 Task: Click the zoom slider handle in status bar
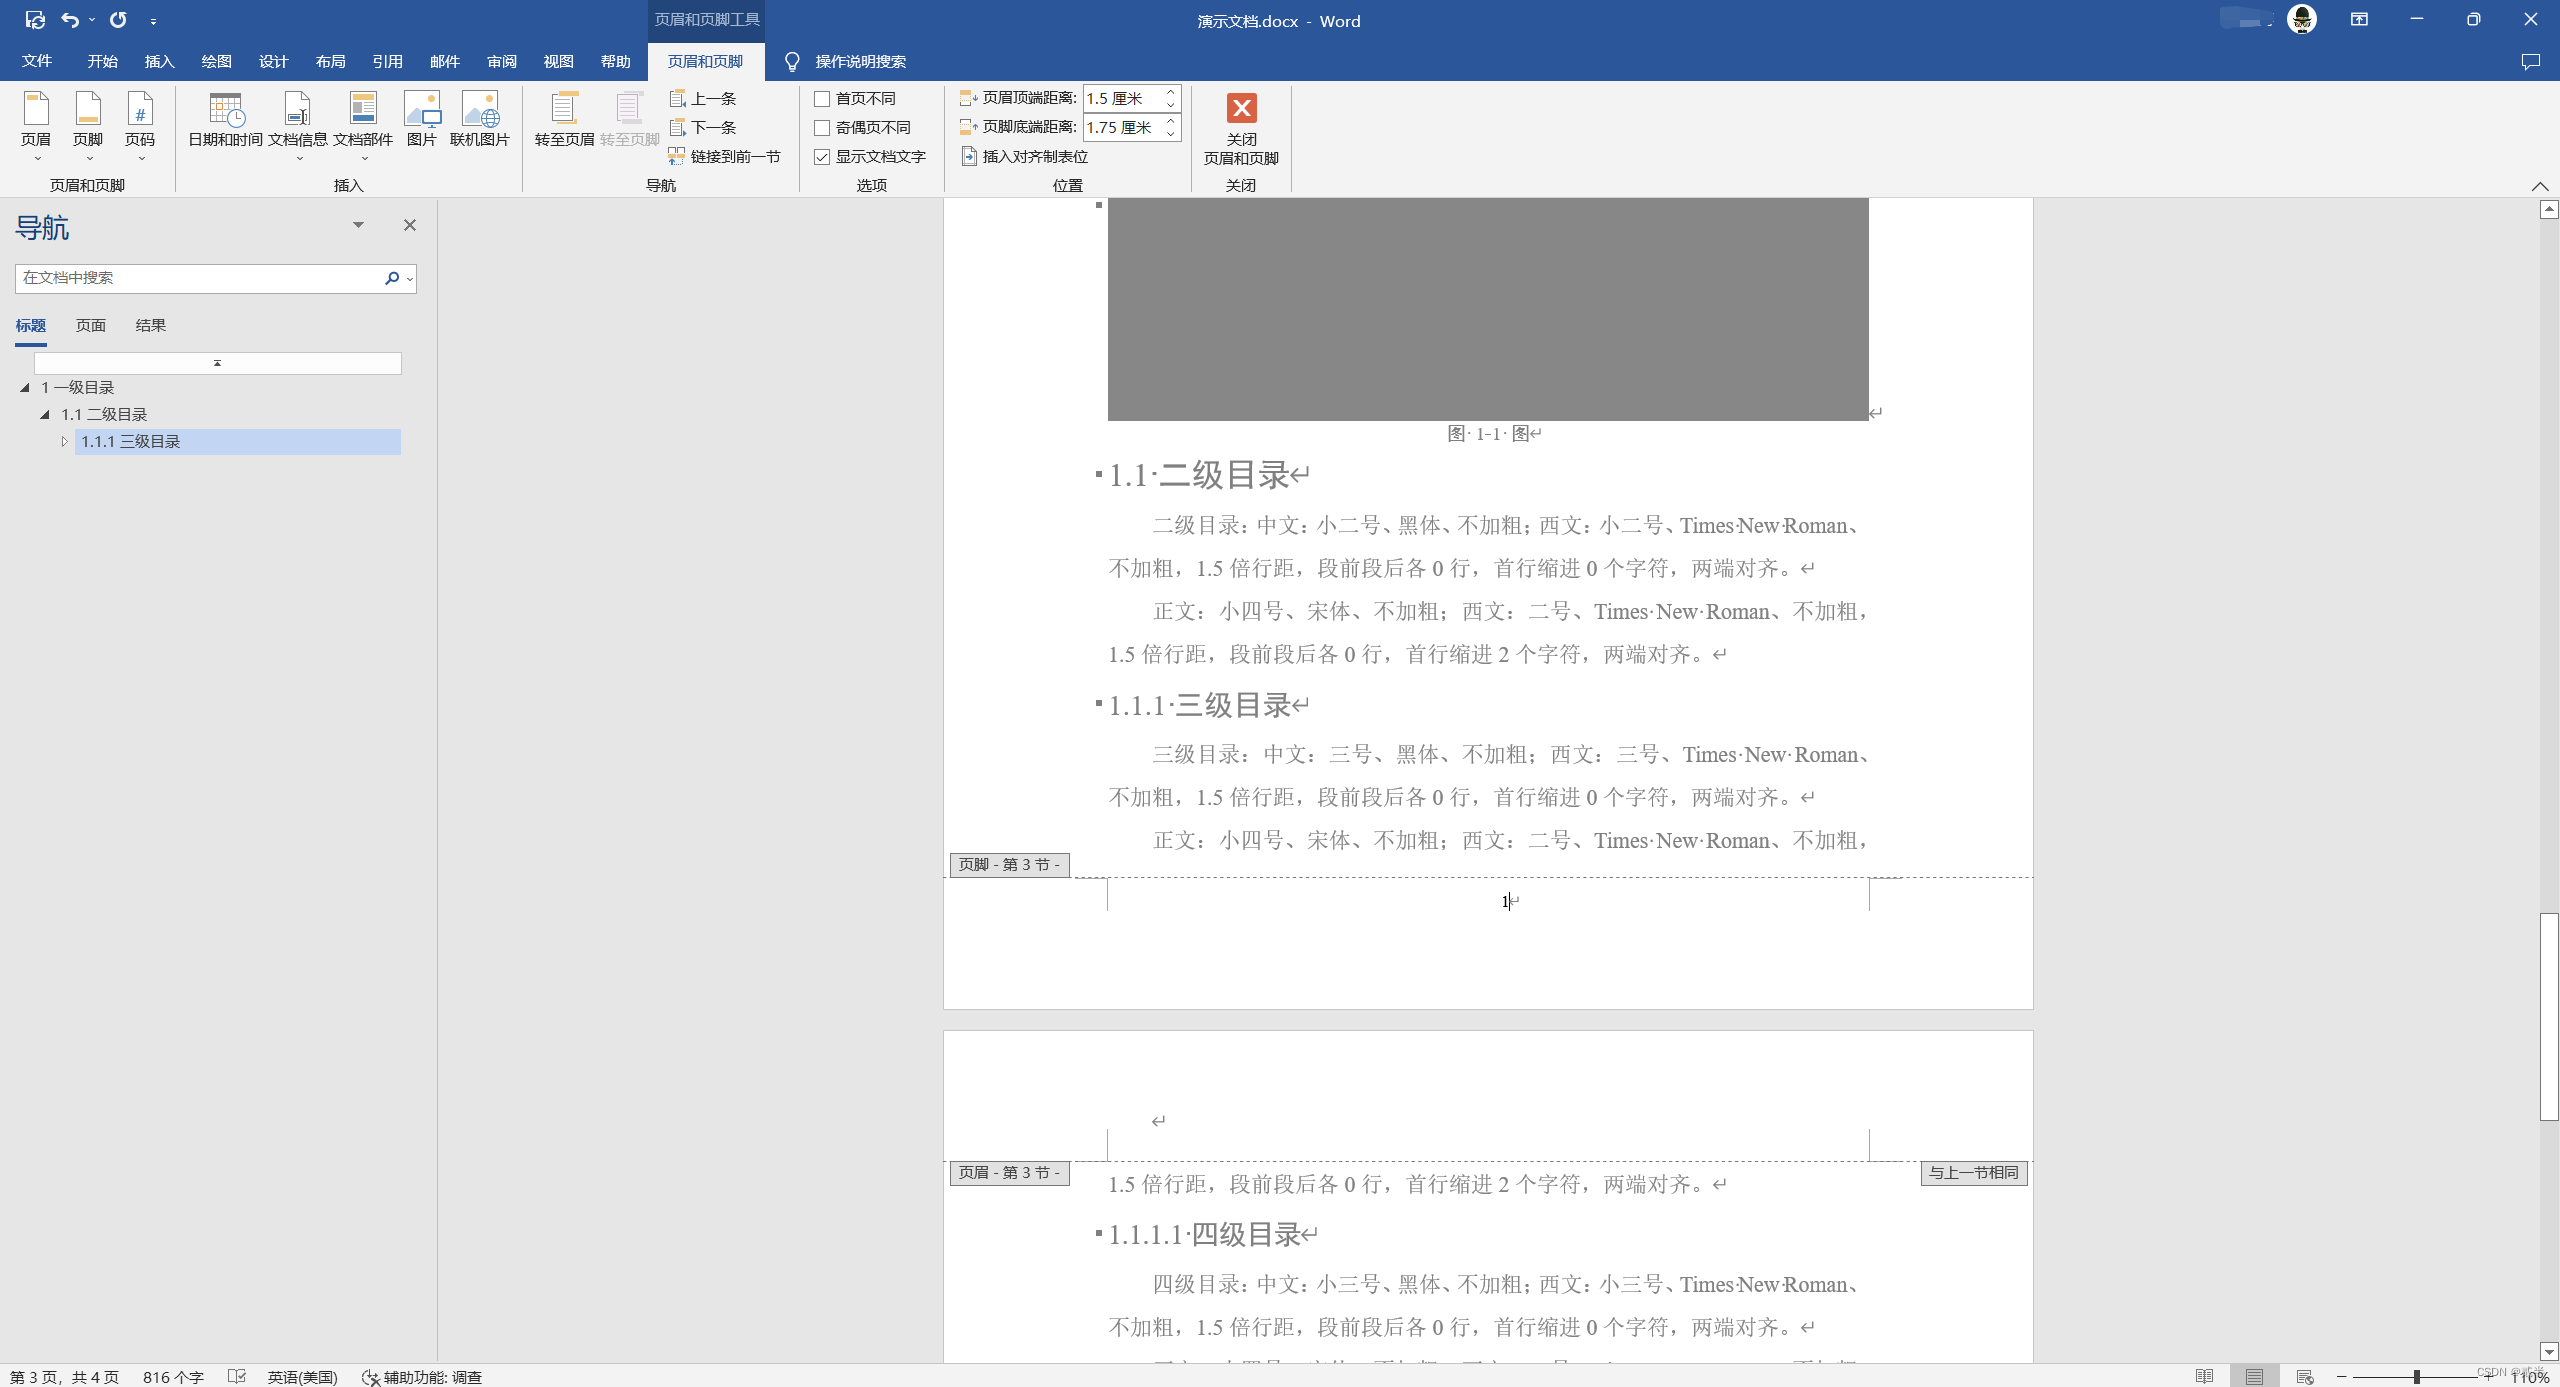[x=2416, y=1377]
